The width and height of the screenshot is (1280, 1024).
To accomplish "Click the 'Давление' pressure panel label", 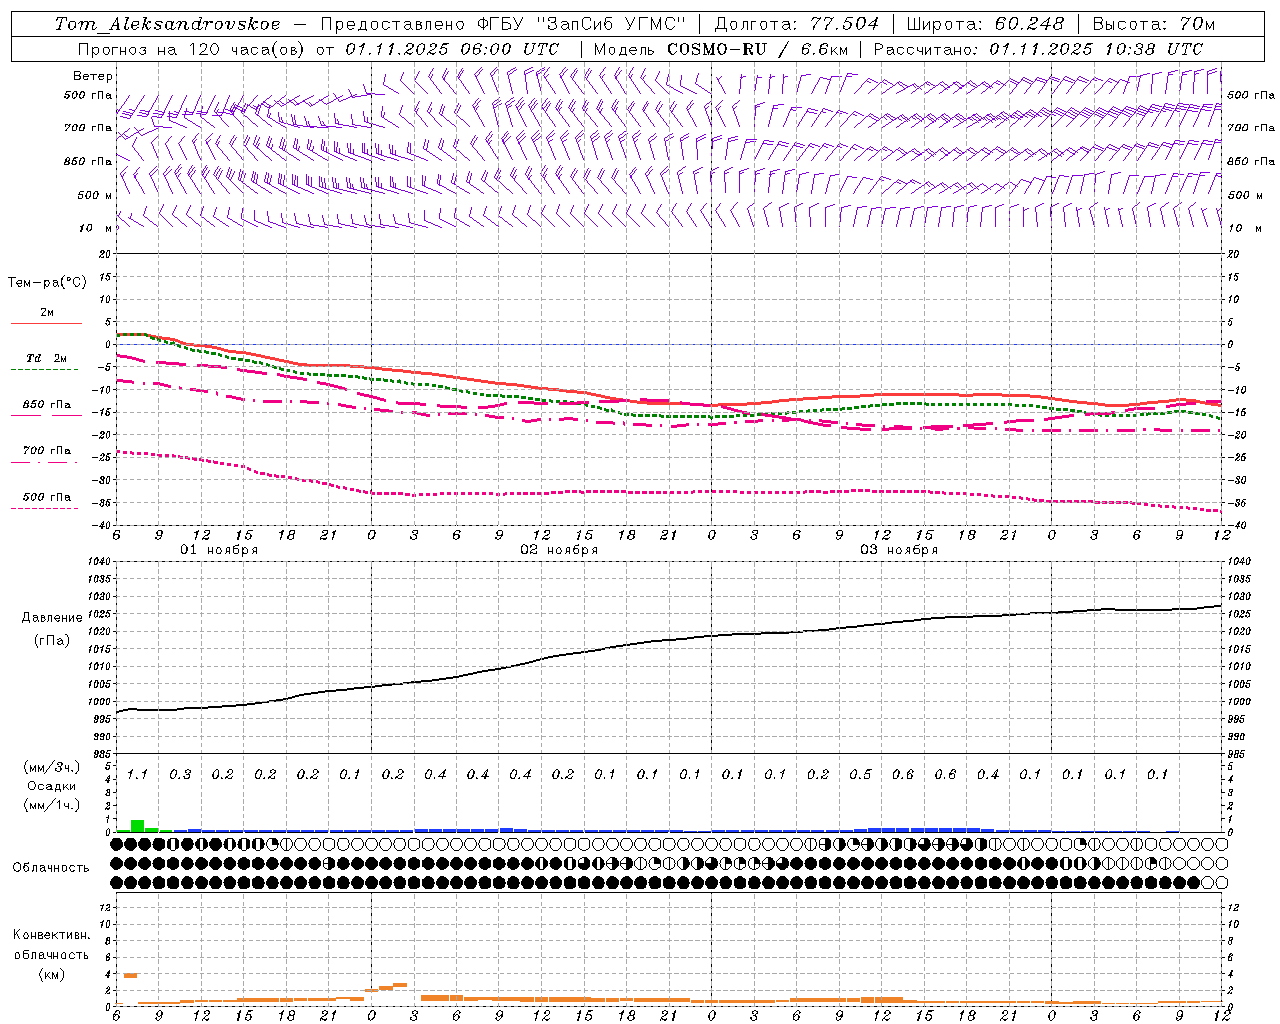I will [52, 617].
